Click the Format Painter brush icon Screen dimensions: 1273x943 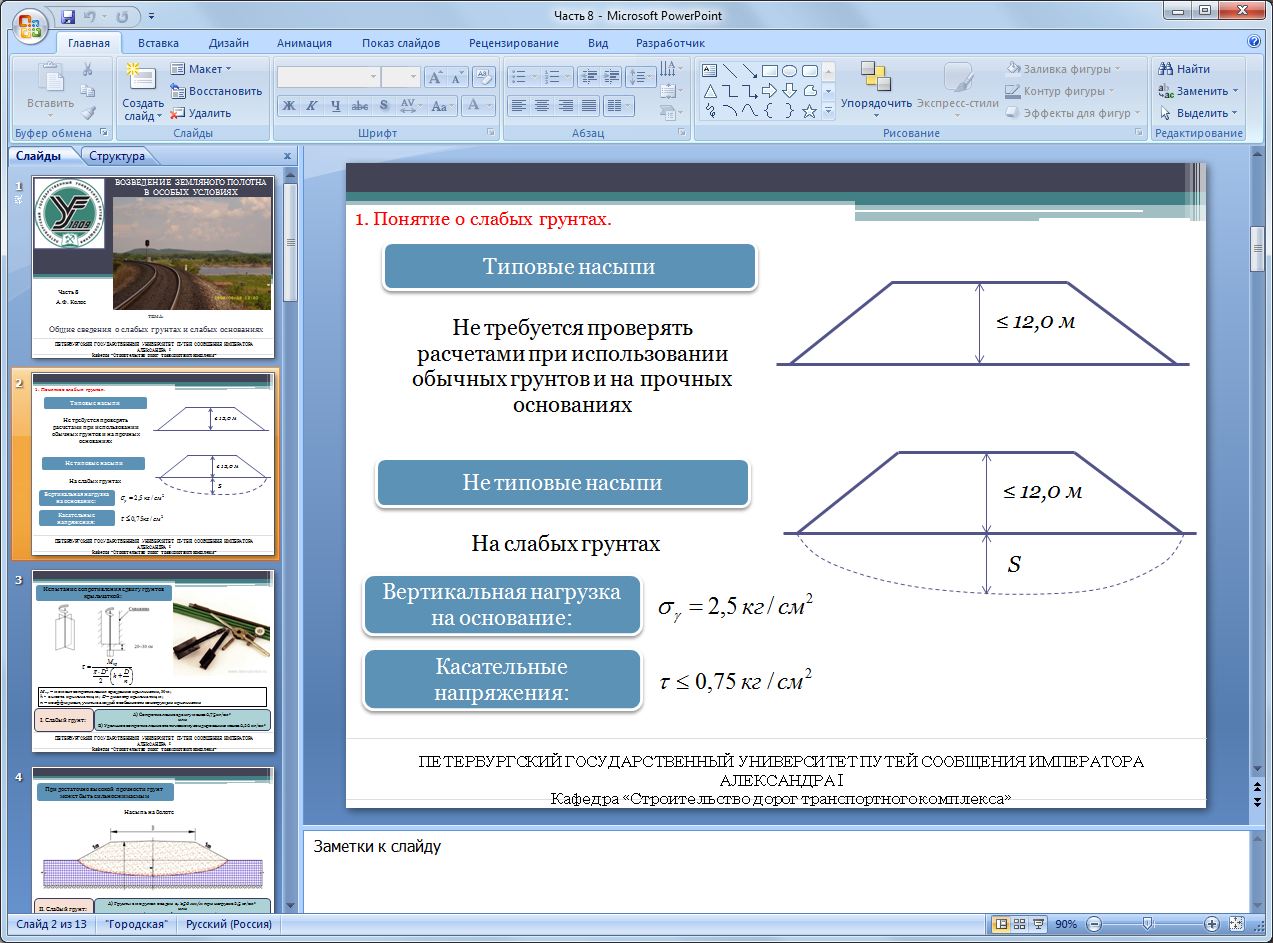click(x=88, y=113)
